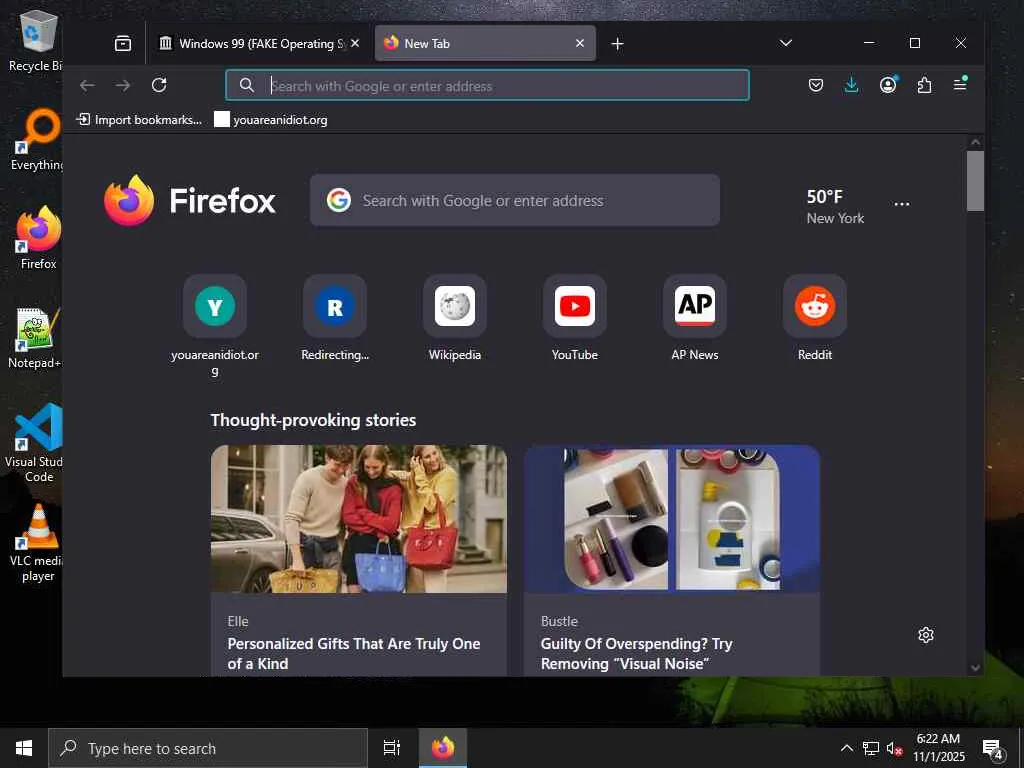This screenshot has width=1024, height=768.
Task: Click scrollbar up arrow
Action: 975,142
